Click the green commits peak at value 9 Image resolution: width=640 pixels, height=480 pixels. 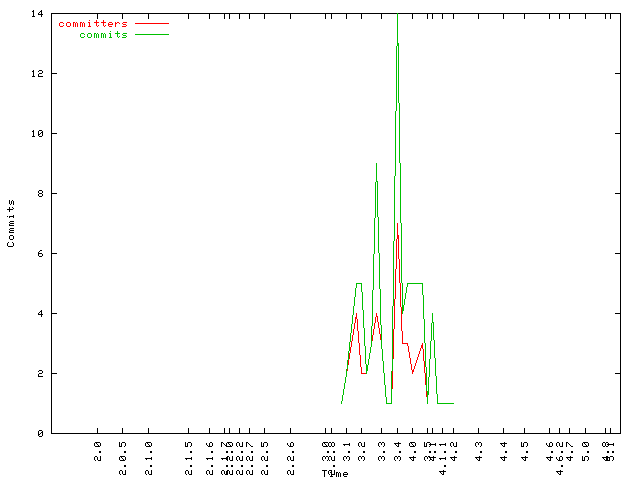[x=376, y=164]
